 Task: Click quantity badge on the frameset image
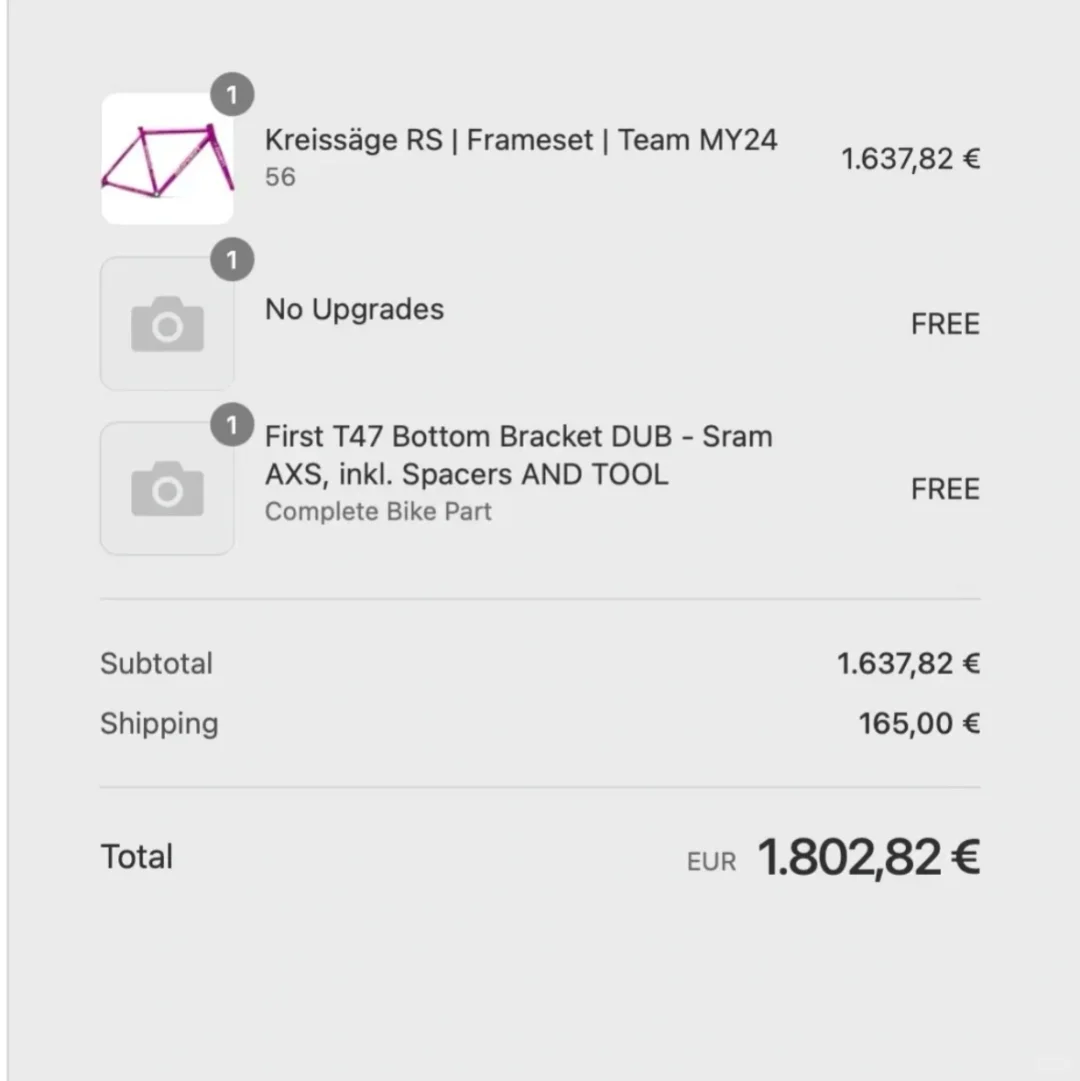pyautogui.click(x=232, y=96)
